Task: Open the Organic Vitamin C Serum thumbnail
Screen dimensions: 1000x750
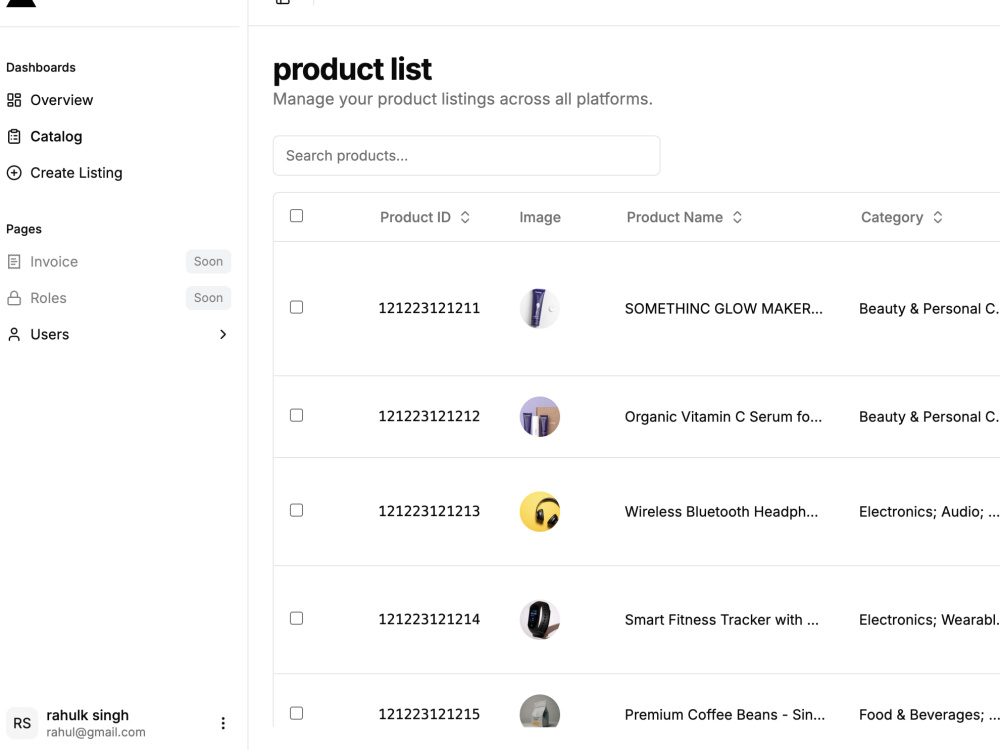Action: (x=540, y=416)
